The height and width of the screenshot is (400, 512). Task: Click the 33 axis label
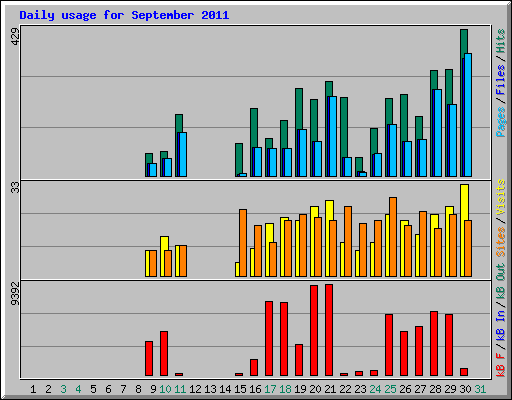(15, 187)
